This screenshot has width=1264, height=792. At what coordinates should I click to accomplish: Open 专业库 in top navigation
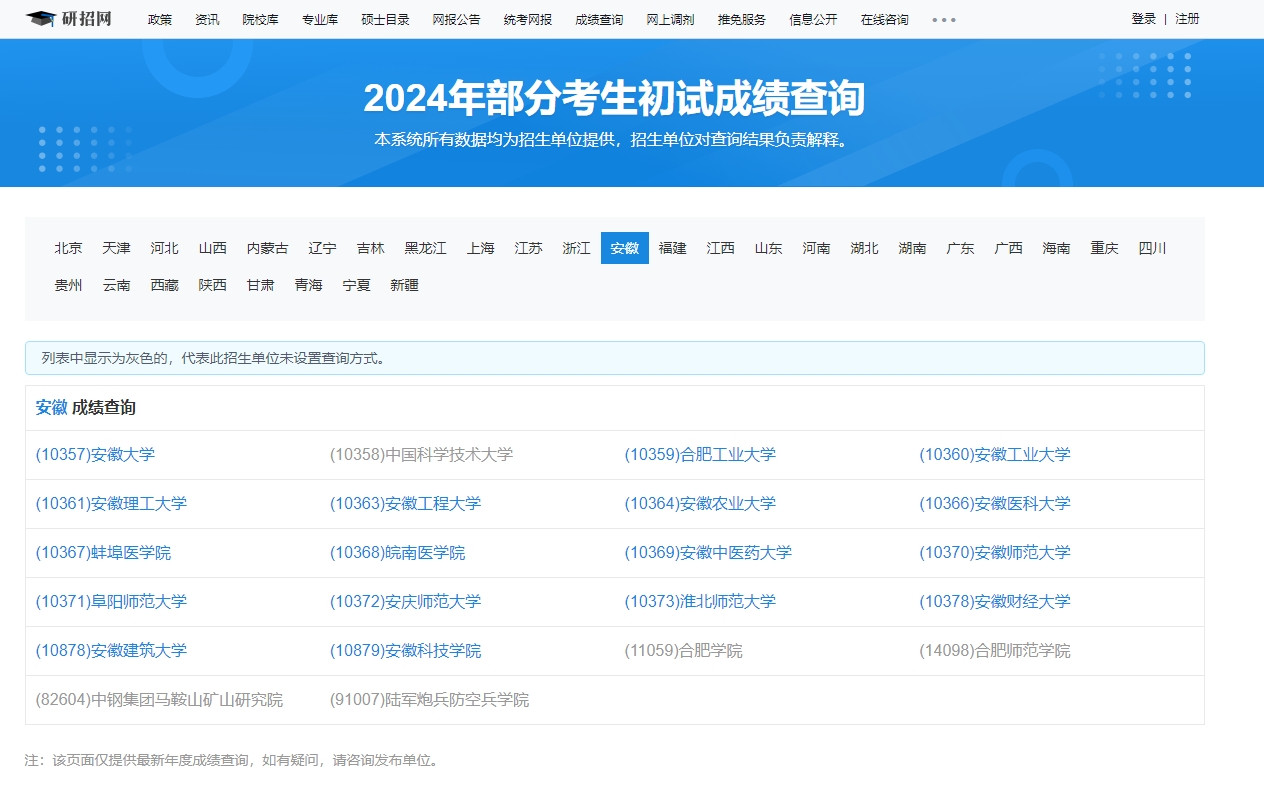[320, 19]
